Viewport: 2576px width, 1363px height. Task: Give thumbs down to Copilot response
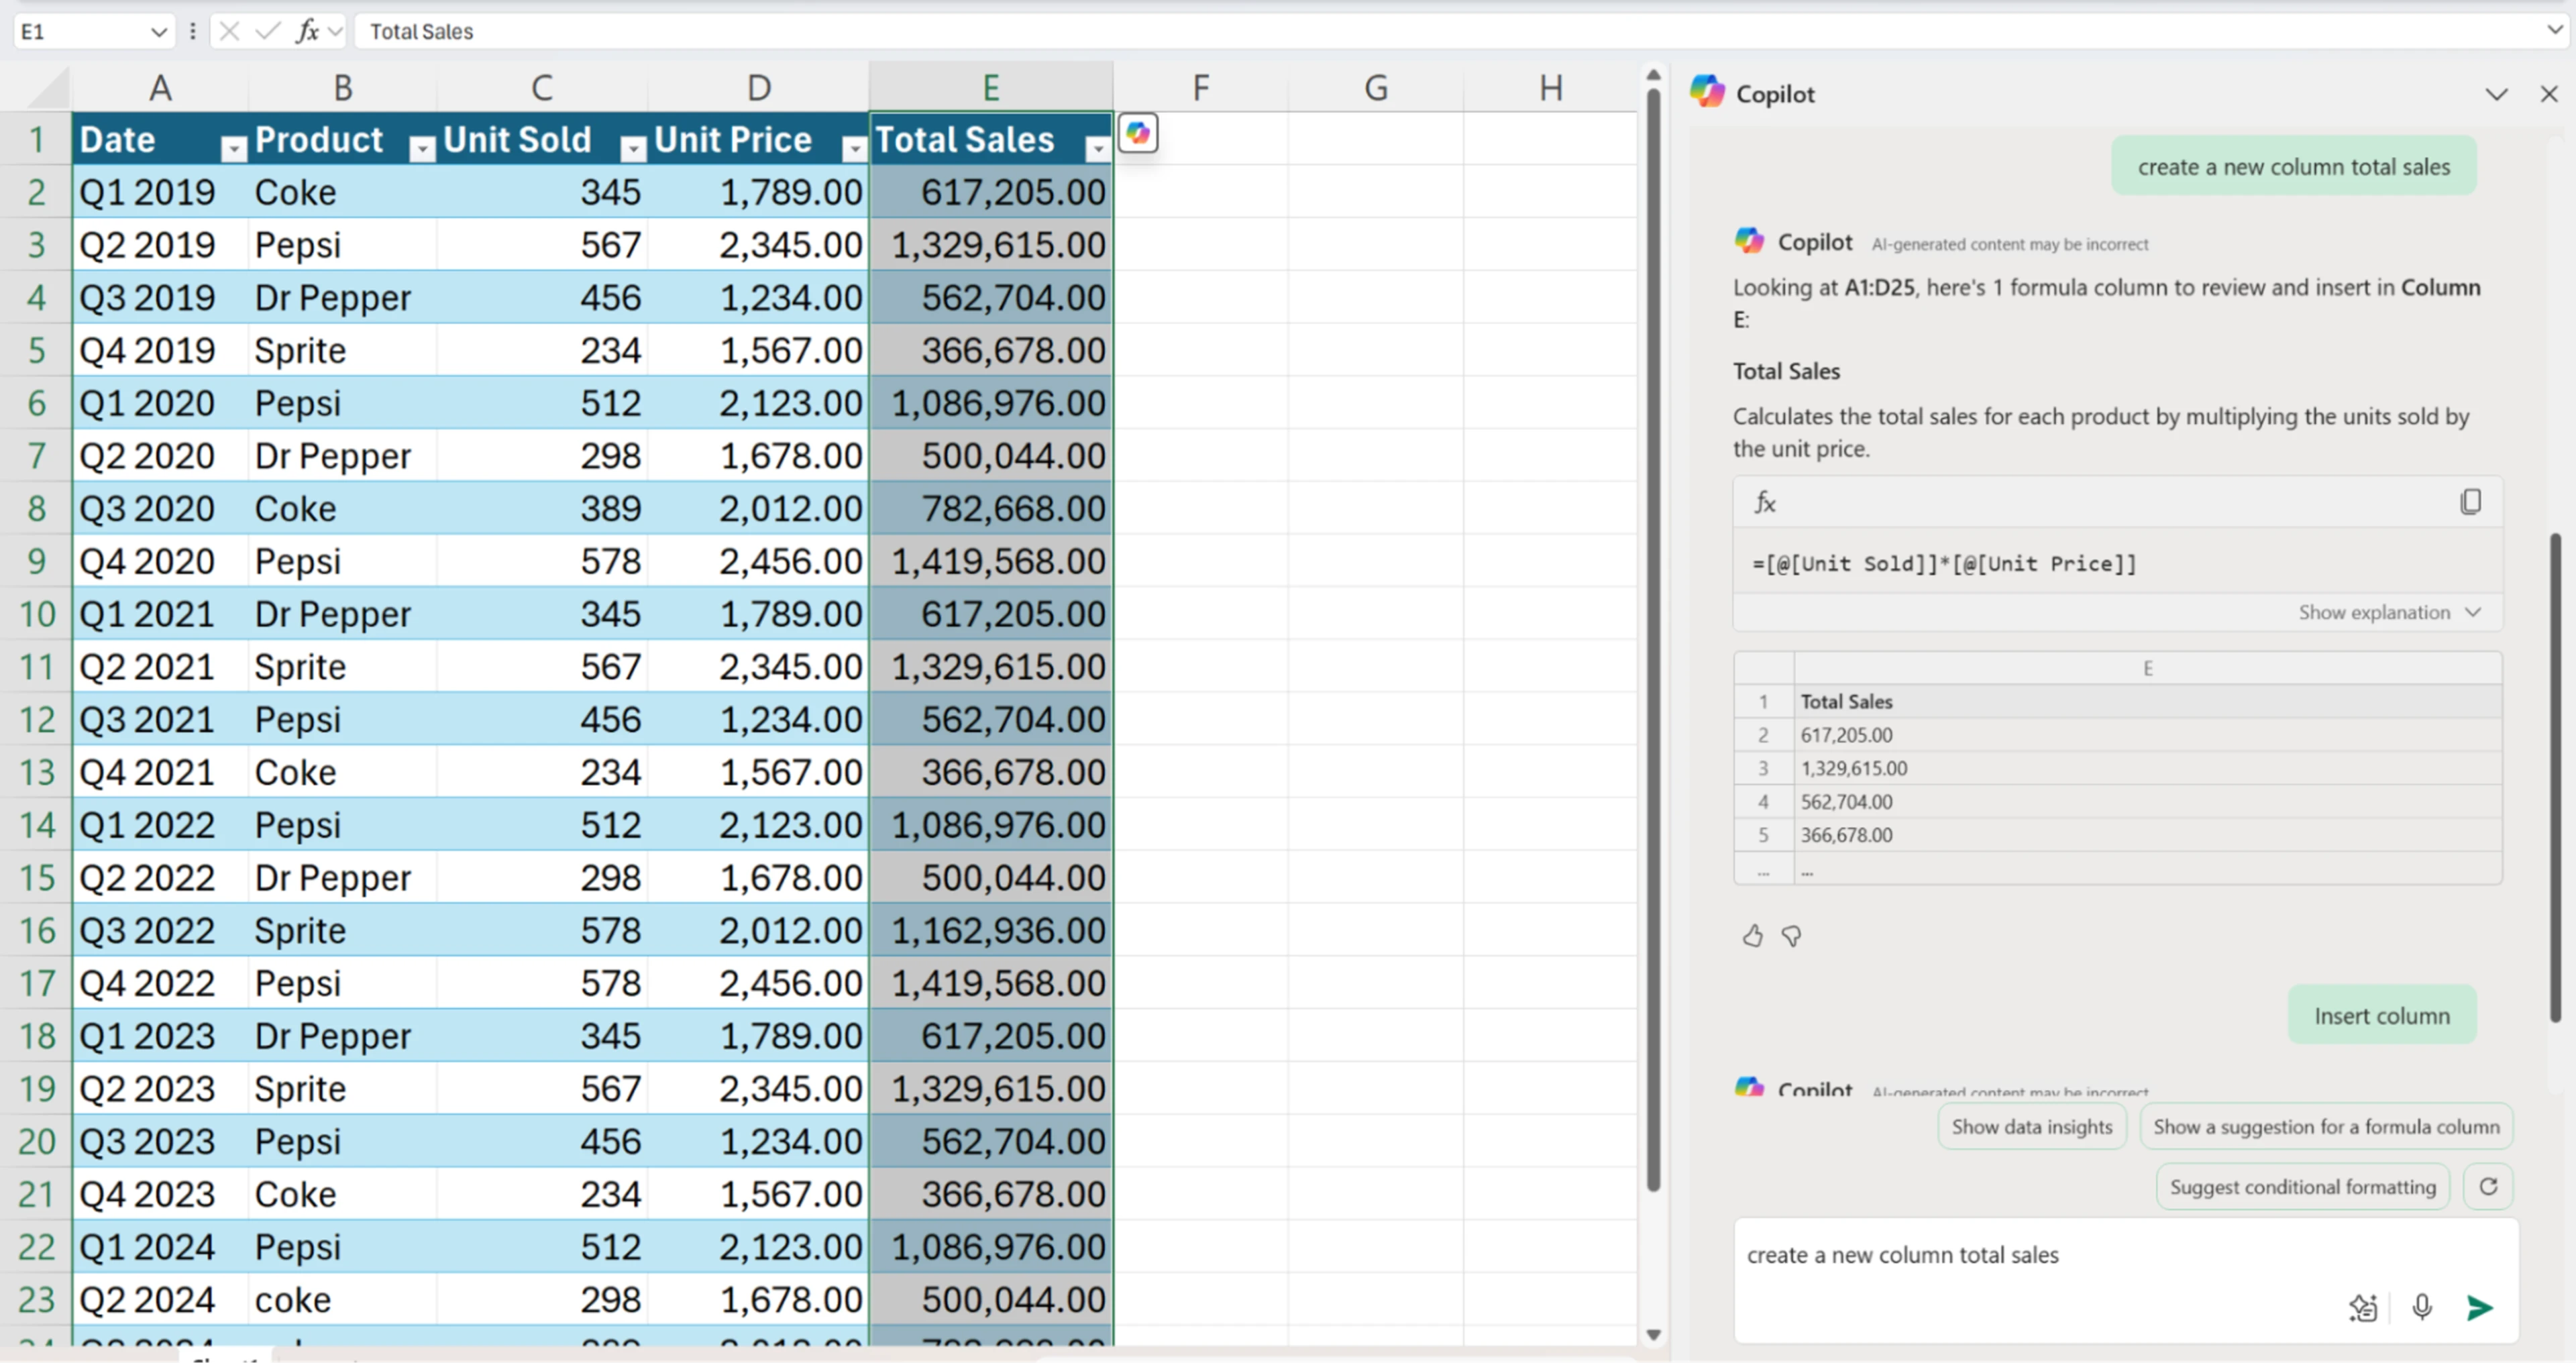1791,936
